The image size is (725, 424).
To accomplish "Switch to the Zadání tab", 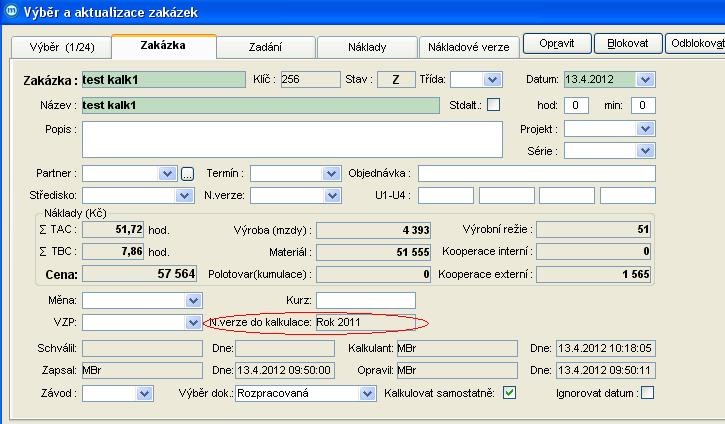I will (265, 47).
